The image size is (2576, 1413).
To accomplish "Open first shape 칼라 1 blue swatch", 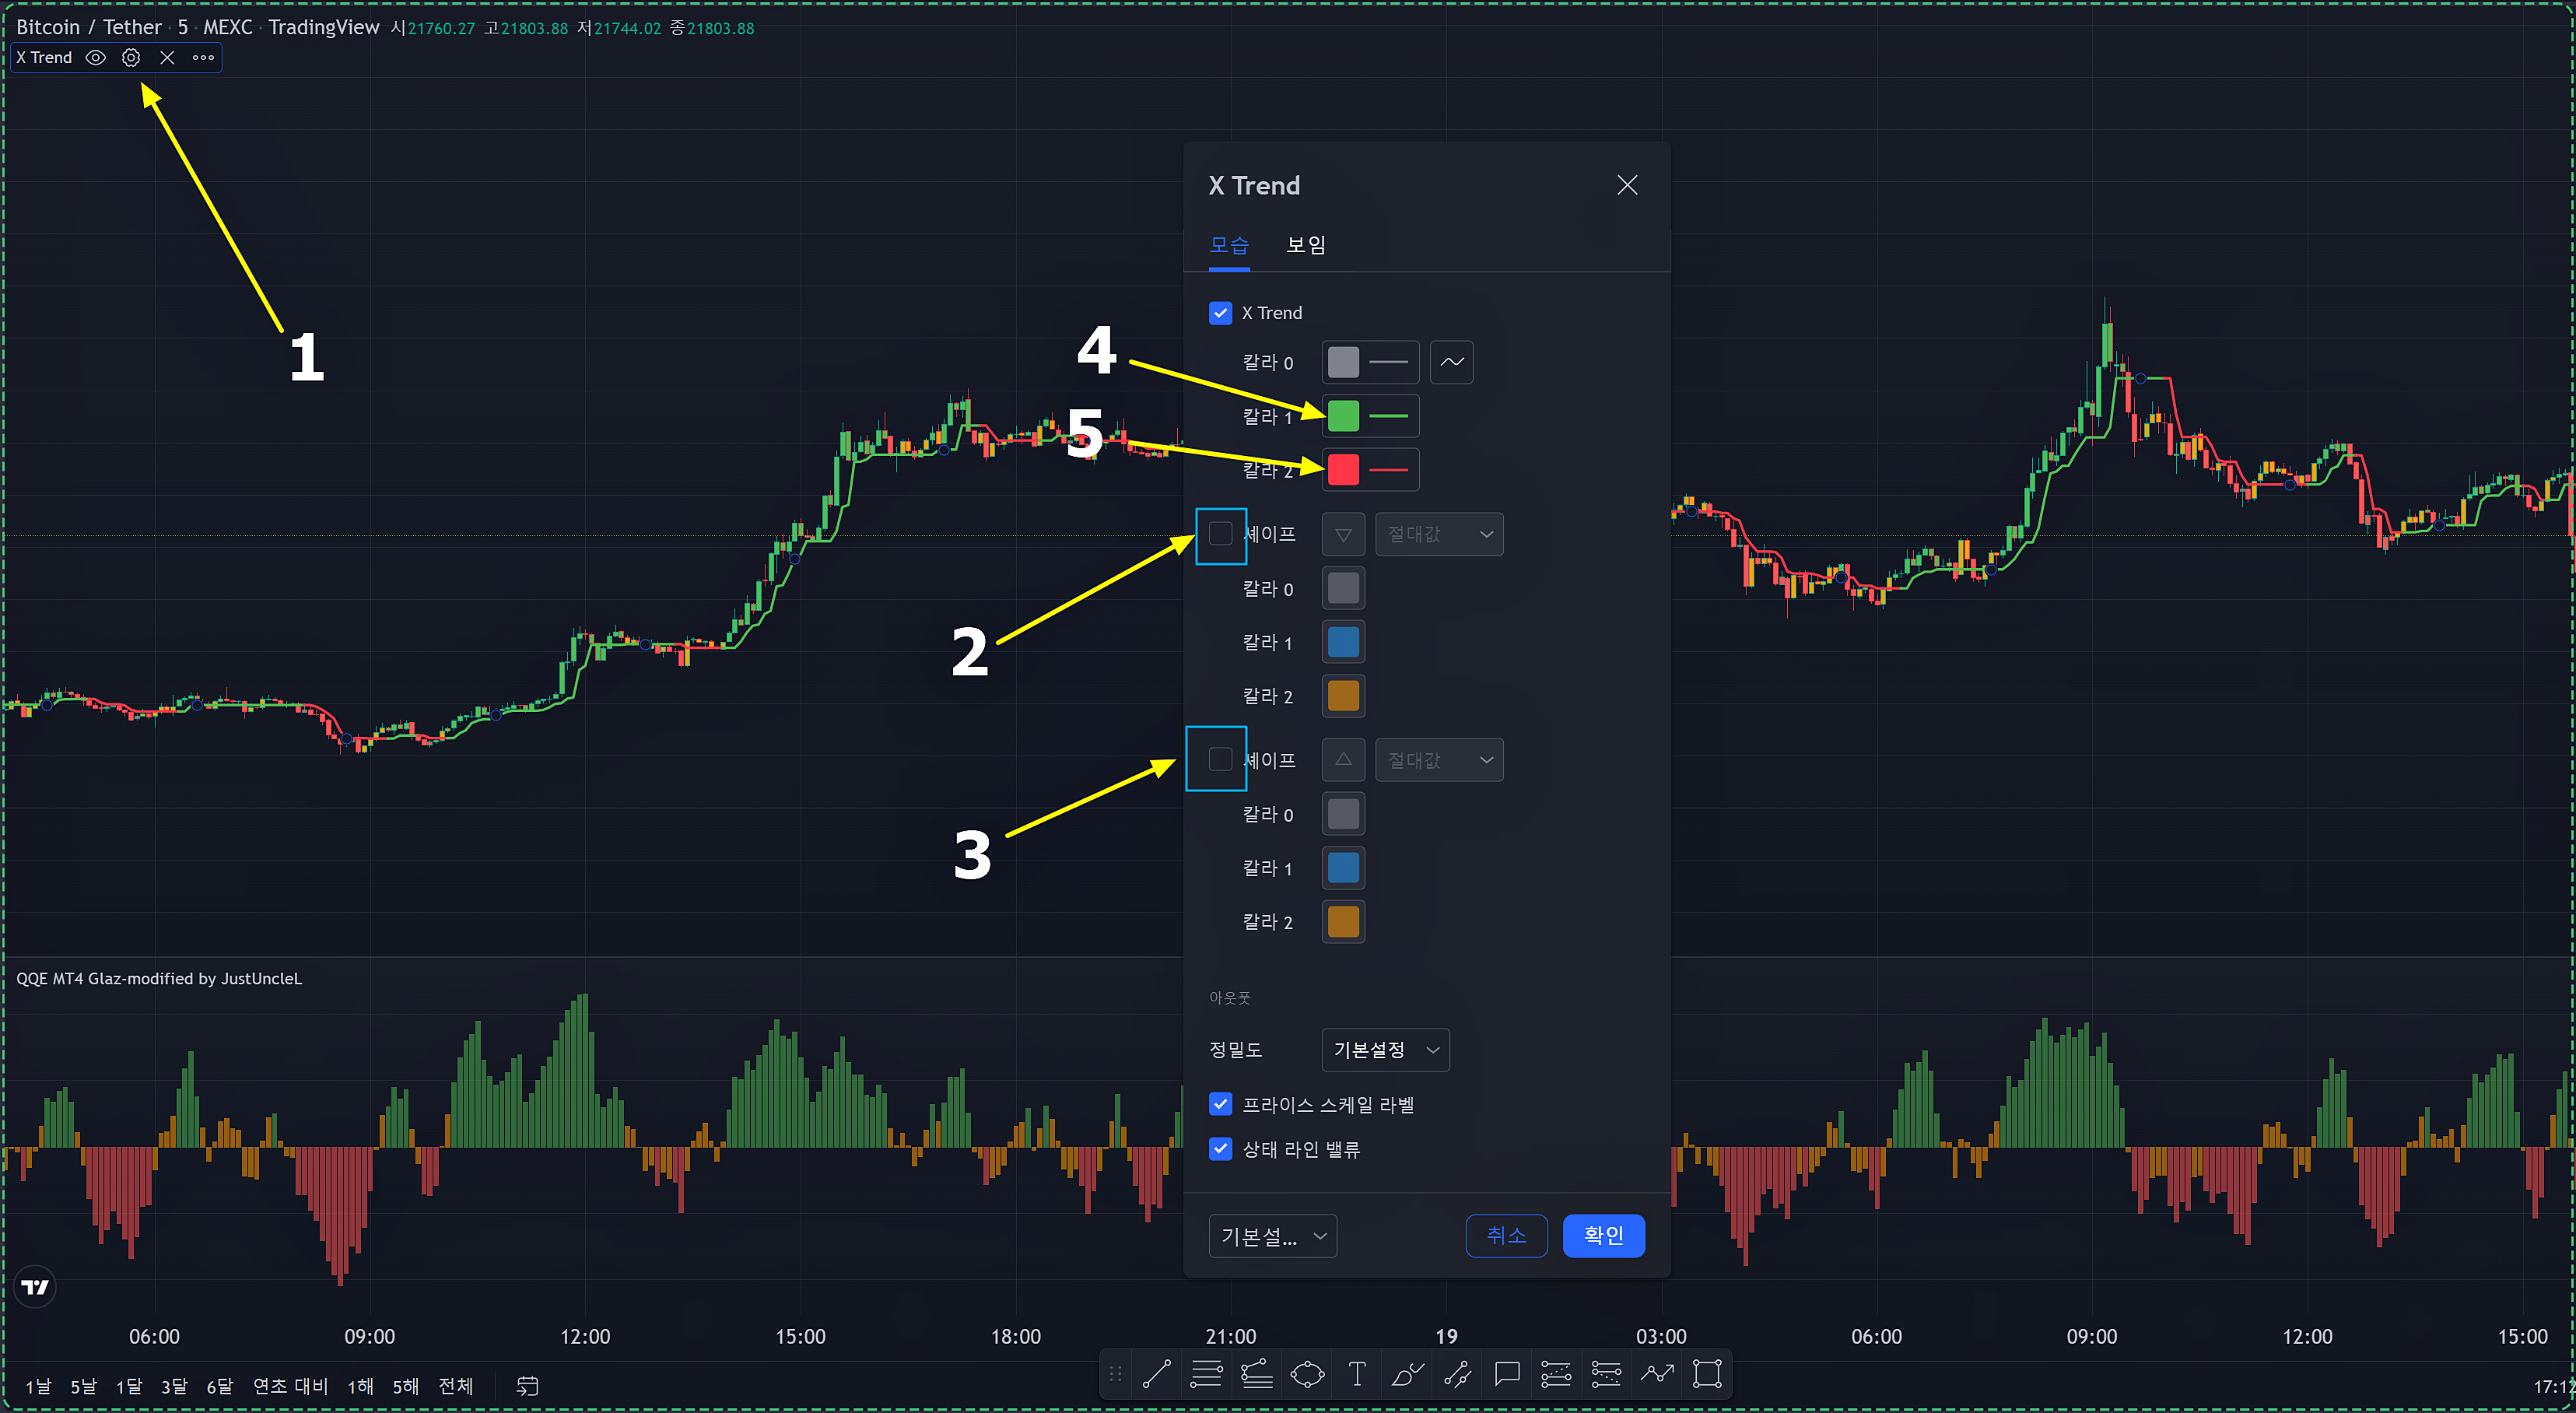I will (x=1343, y=642).
